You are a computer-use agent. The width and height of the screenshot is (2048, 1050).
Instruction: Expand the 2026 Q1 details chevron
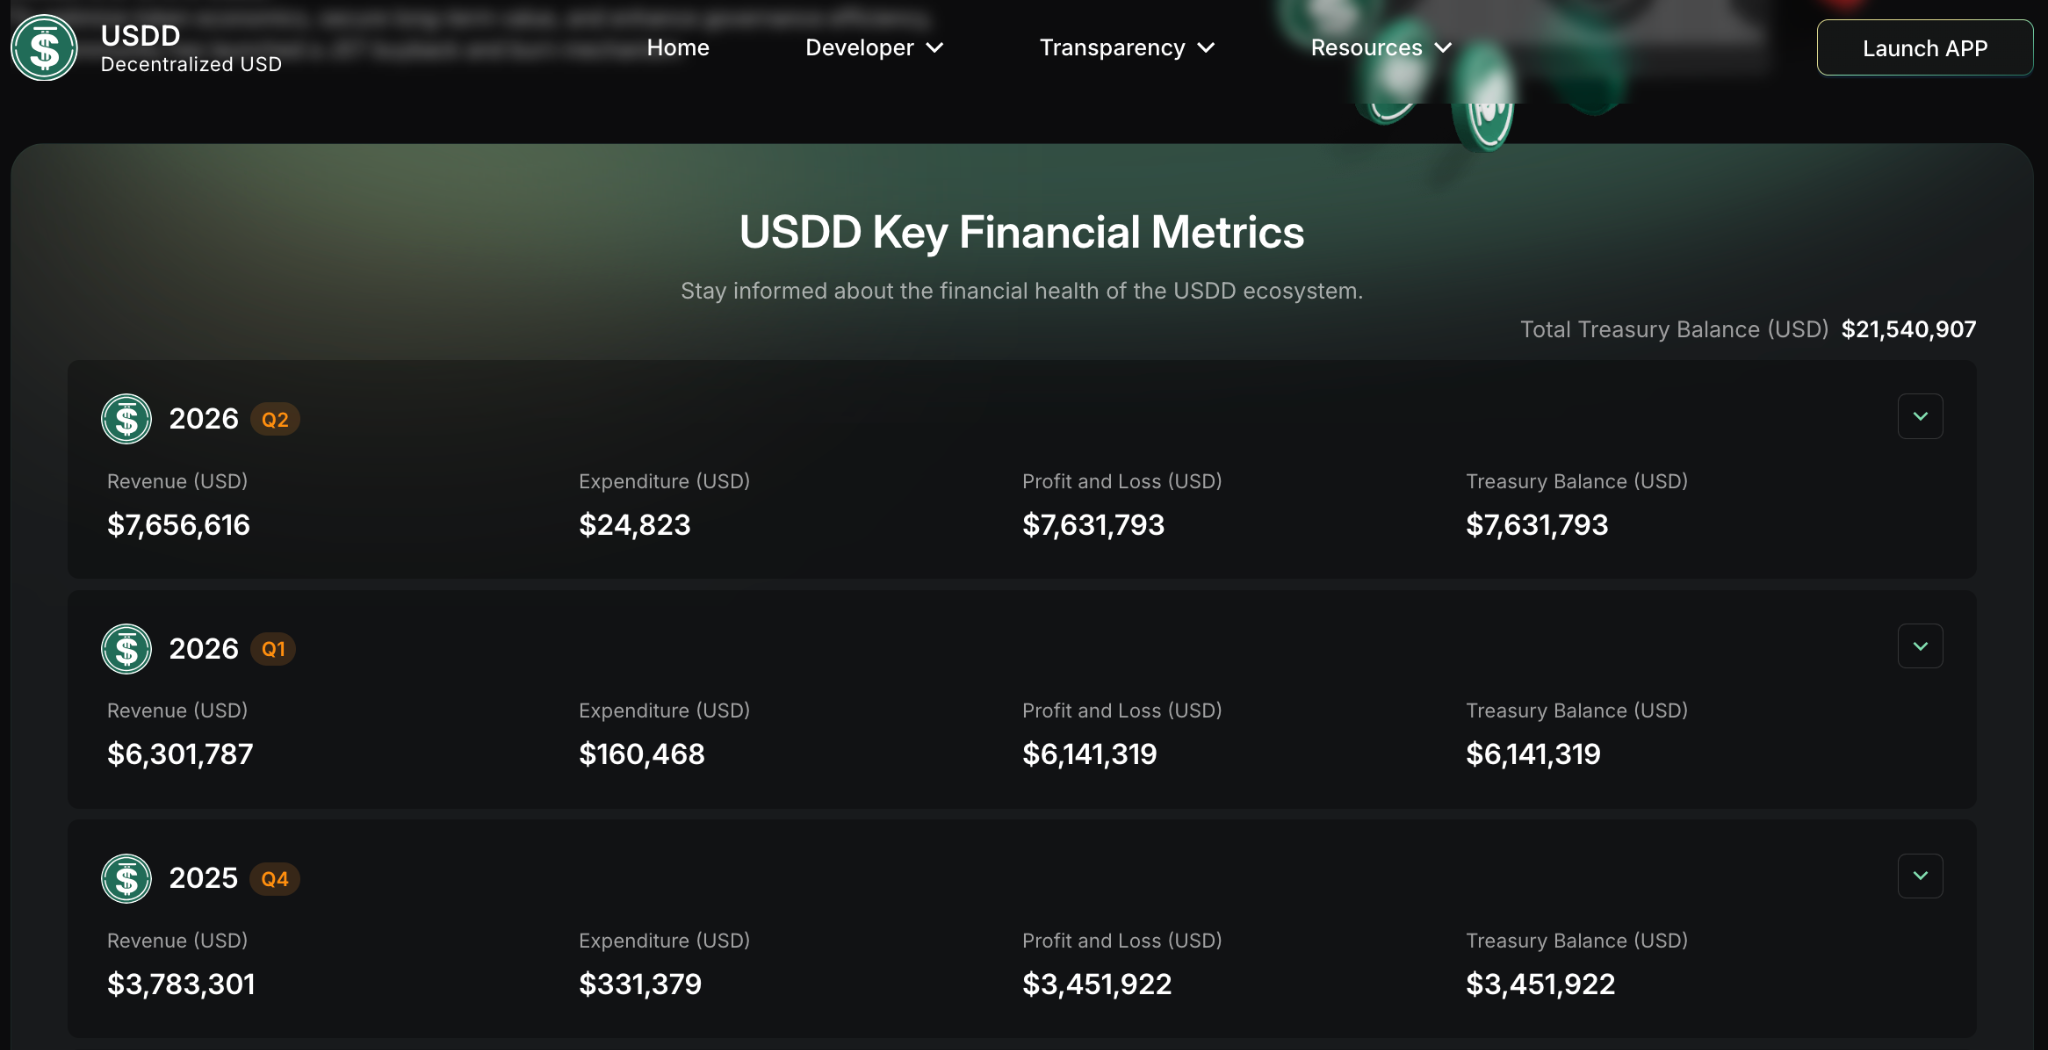(1920, 646)
